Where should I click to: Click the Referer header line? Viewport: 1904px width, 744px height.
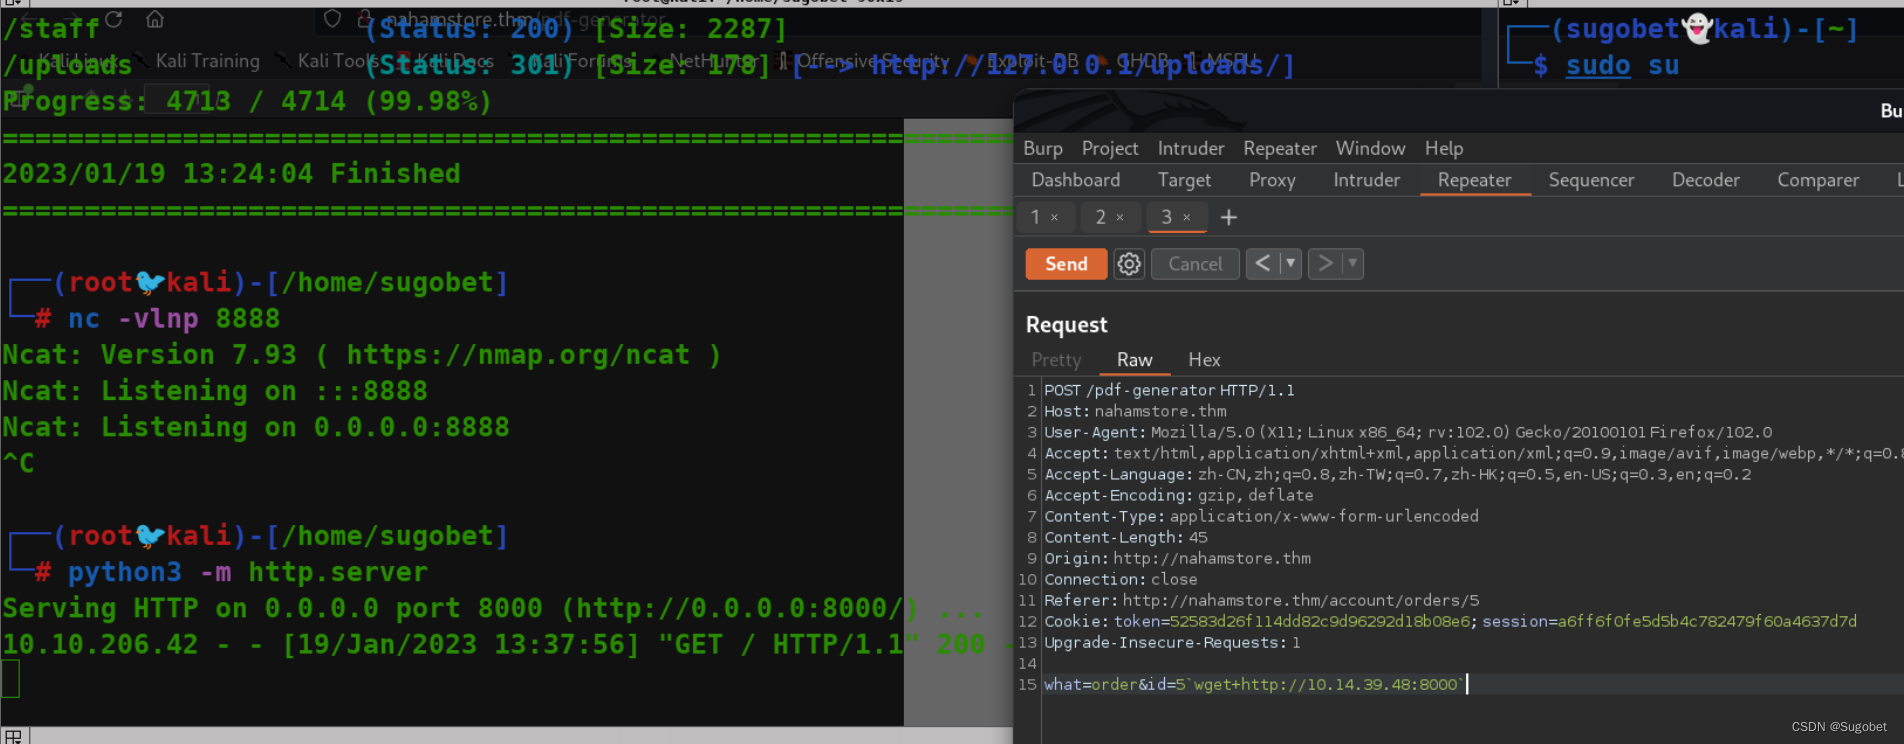point(1261,600)
